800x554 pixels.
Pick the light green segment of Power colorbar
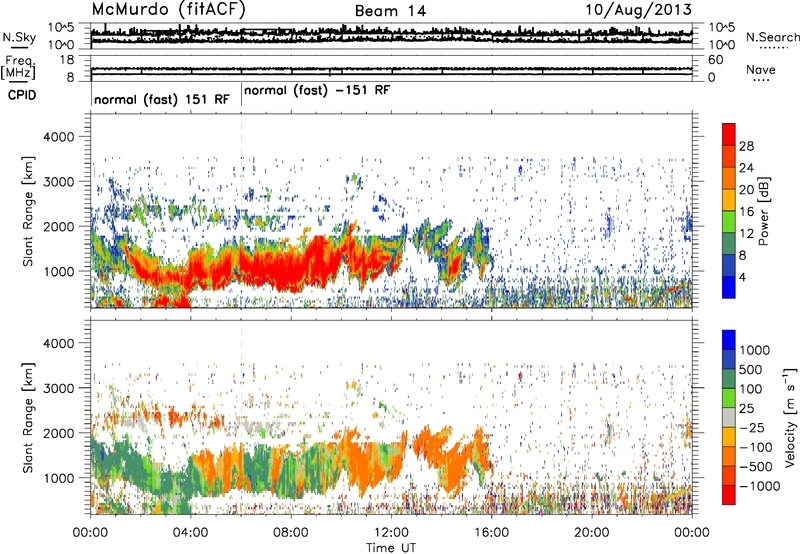tap(729, 222)
